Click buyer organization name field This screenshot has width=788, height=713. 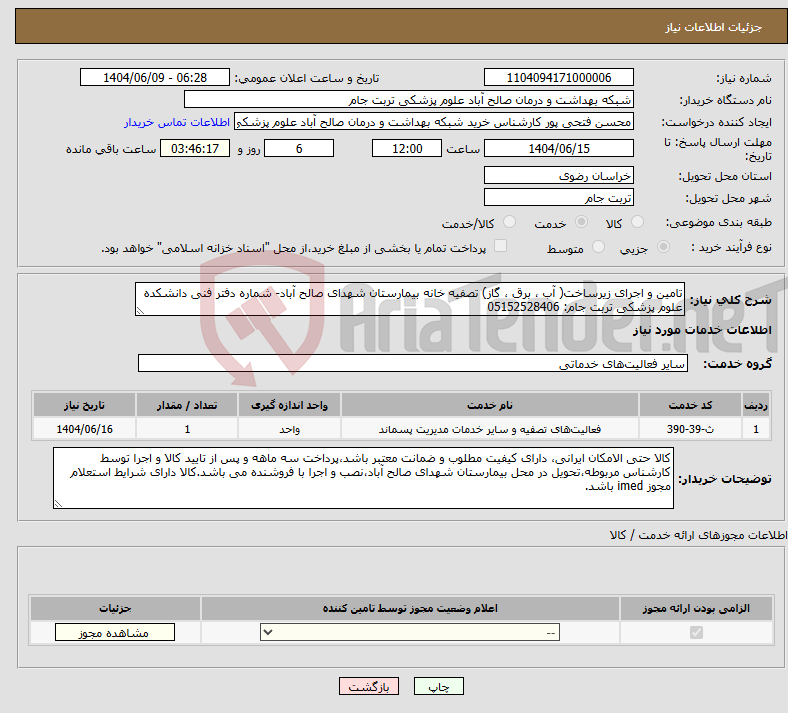tap(409, 99)
